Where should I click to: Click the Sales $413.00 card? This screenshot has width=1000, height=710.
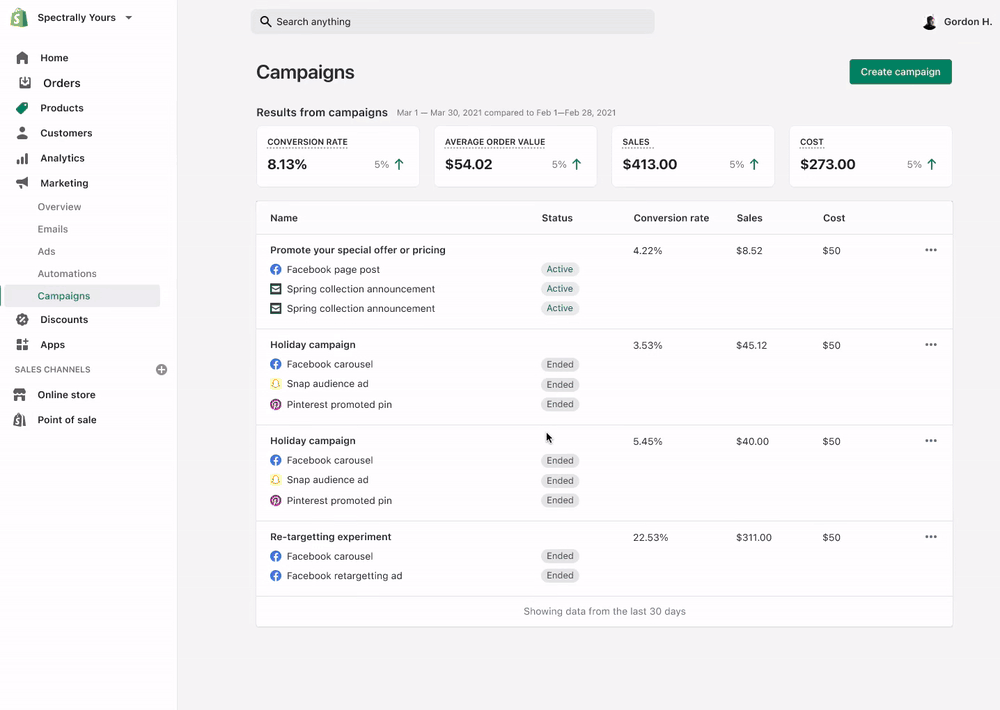pyautogui.click(x=693, y=156)
